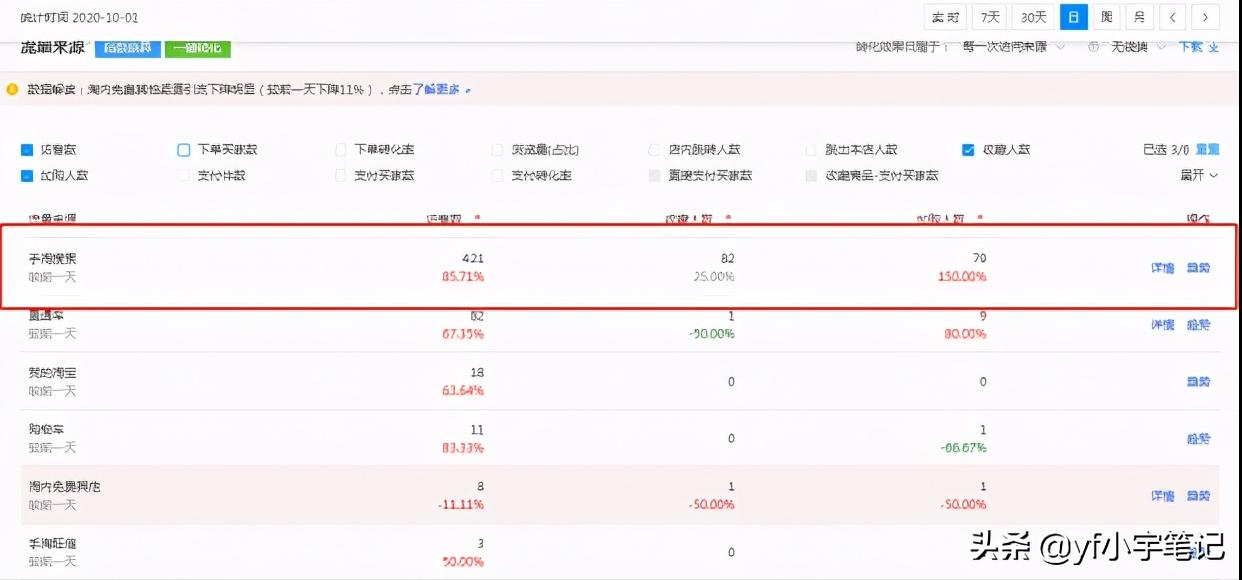1242x580 pixels.
Task: Open the 每一次进店来源 attribution dropdown
Action: point(1006,46)
